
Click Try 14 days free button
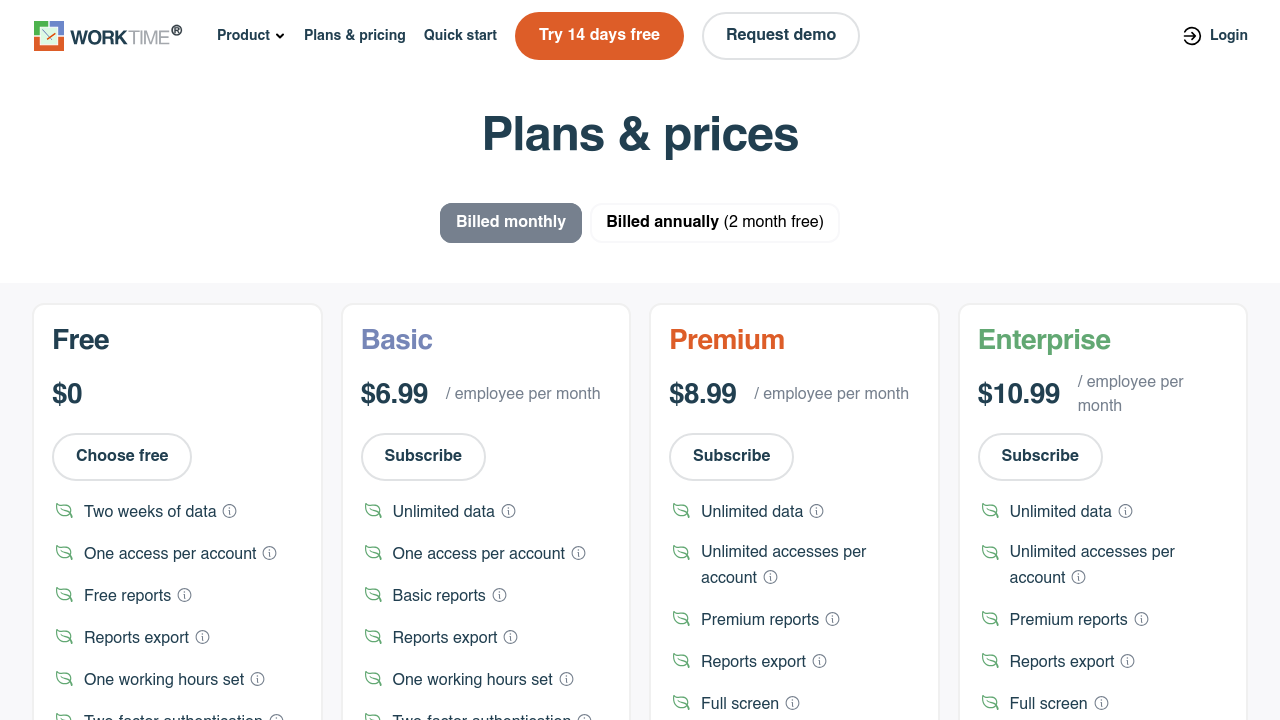pyautogui.click(x=599, y=35)
